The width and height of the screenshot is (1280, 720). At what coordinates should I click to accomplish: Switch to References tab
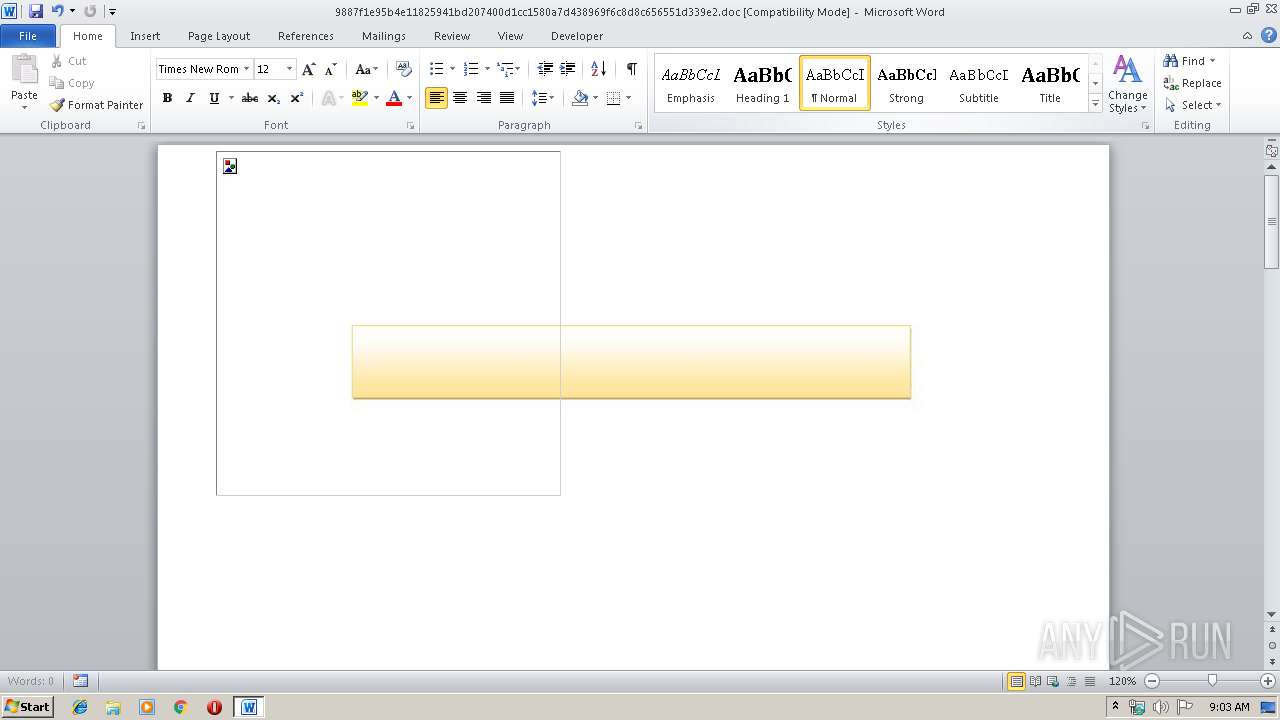click(x=306, y=36)
